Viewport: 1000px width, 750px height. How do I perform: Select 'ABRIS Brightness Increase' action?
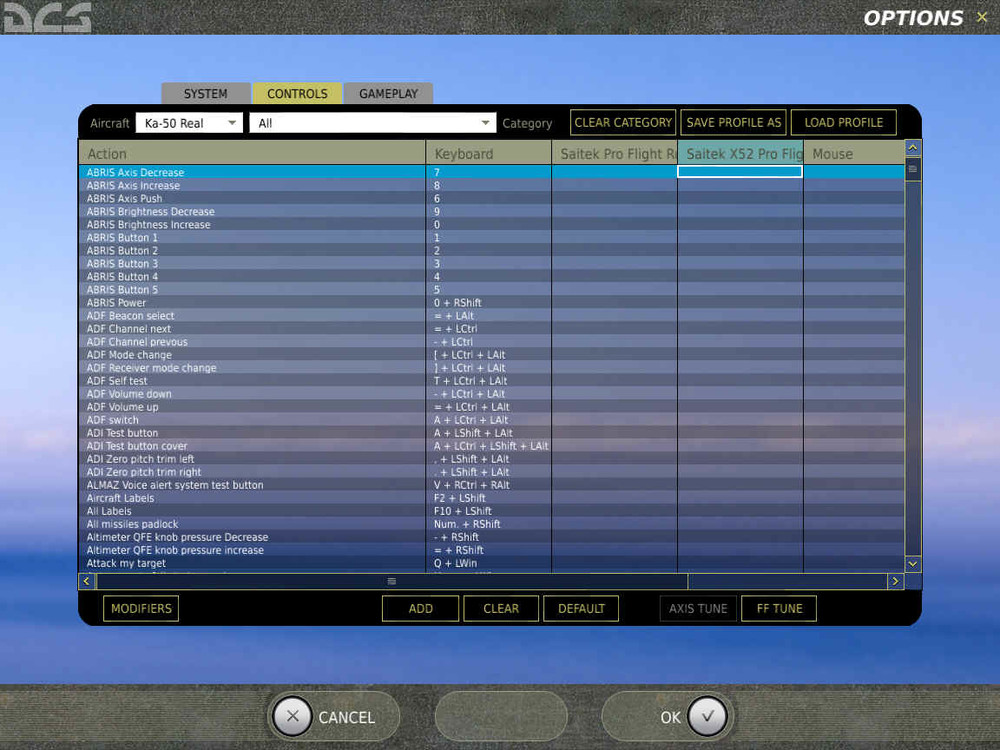tap(149, 224)
